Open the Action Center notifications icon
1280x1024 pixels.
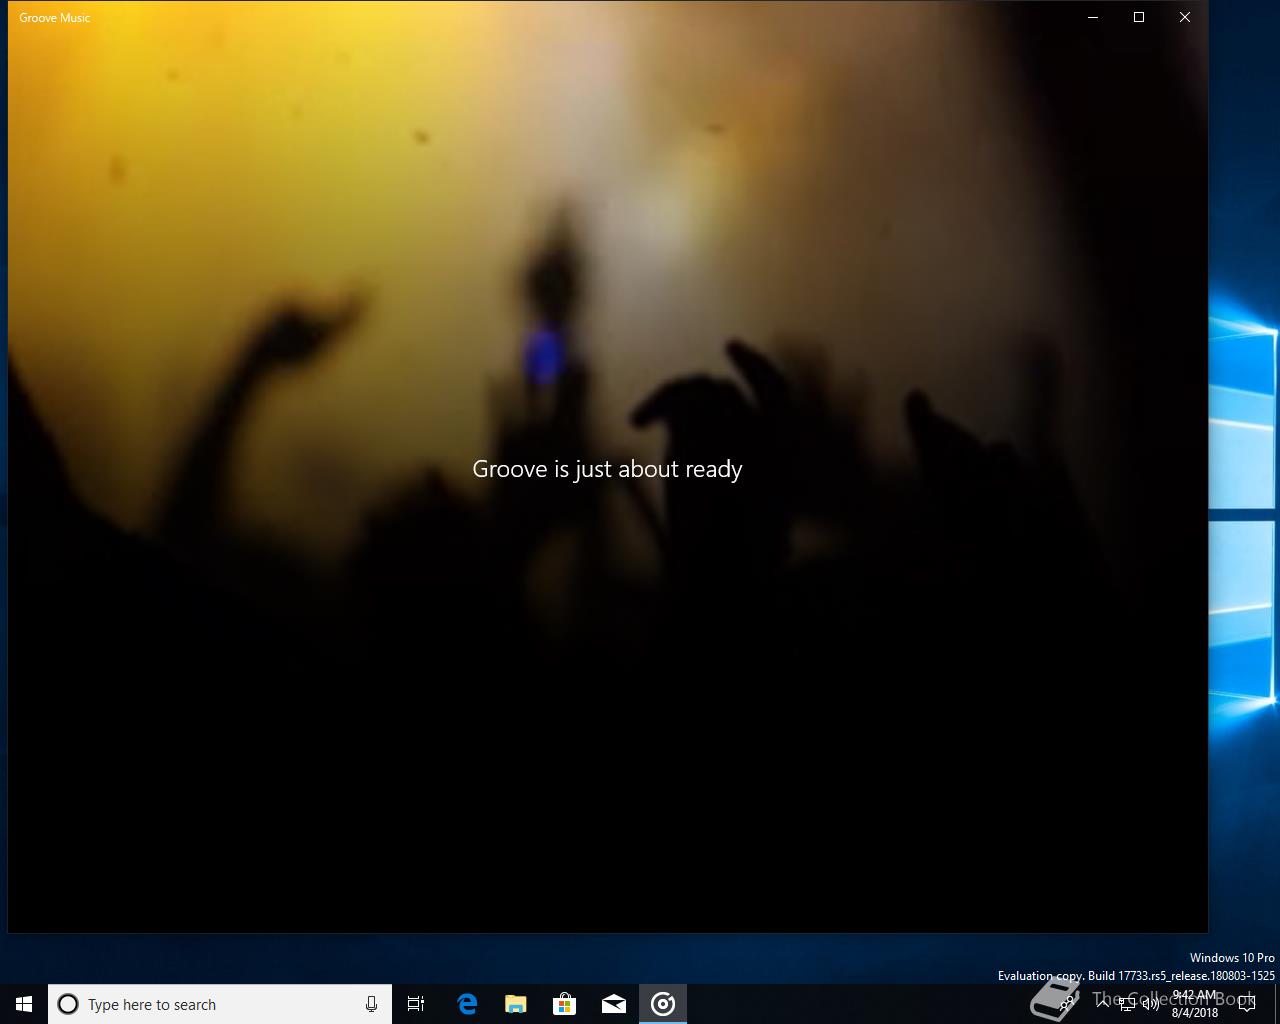pos(1247,1004)
